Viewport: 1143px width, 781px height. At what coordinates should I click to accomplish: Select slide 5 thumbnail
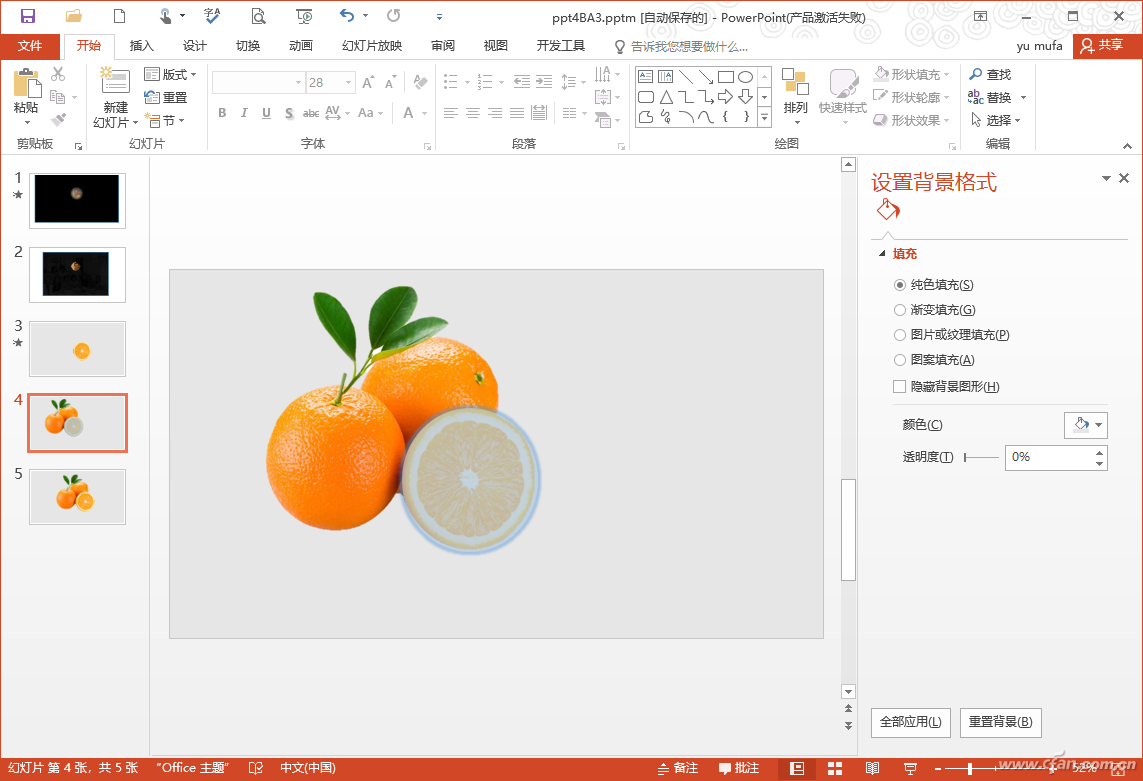(x=77, y=496)
